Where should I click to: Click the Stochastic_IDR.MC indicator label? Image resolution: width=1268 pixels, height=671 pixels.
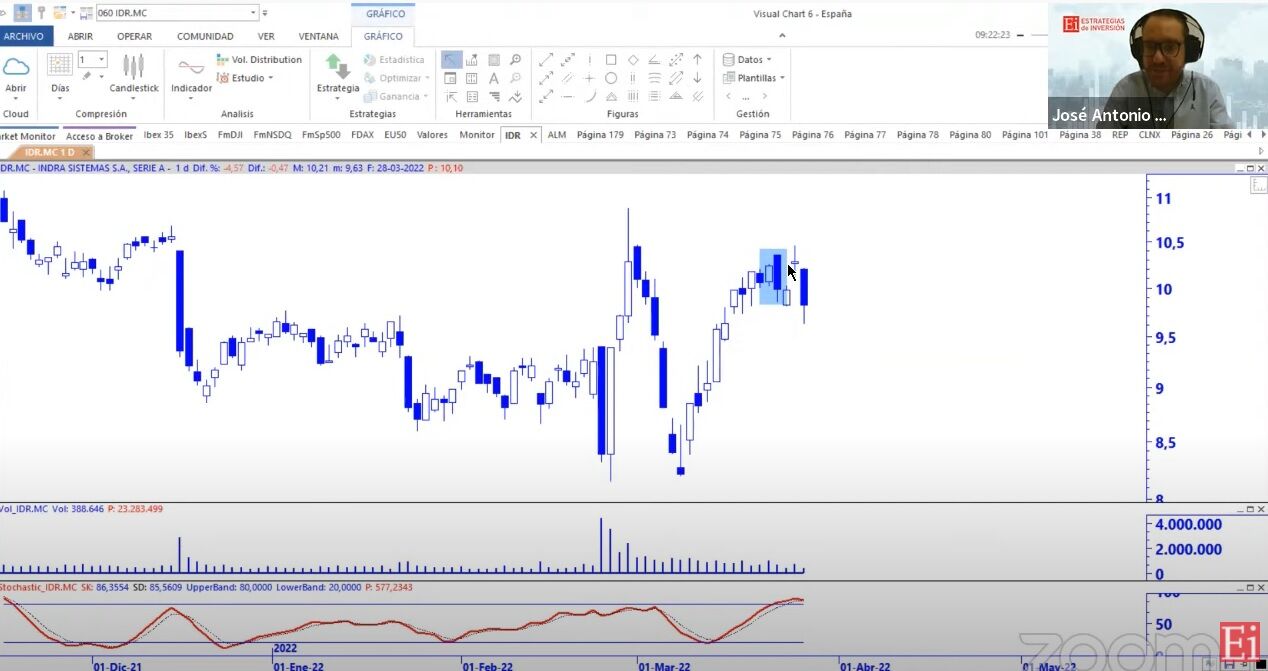point(39,587)
